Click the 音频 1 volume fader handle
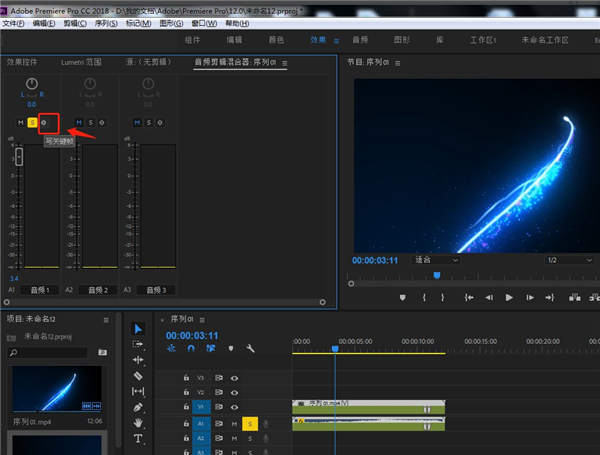 (x=18, y=156)
